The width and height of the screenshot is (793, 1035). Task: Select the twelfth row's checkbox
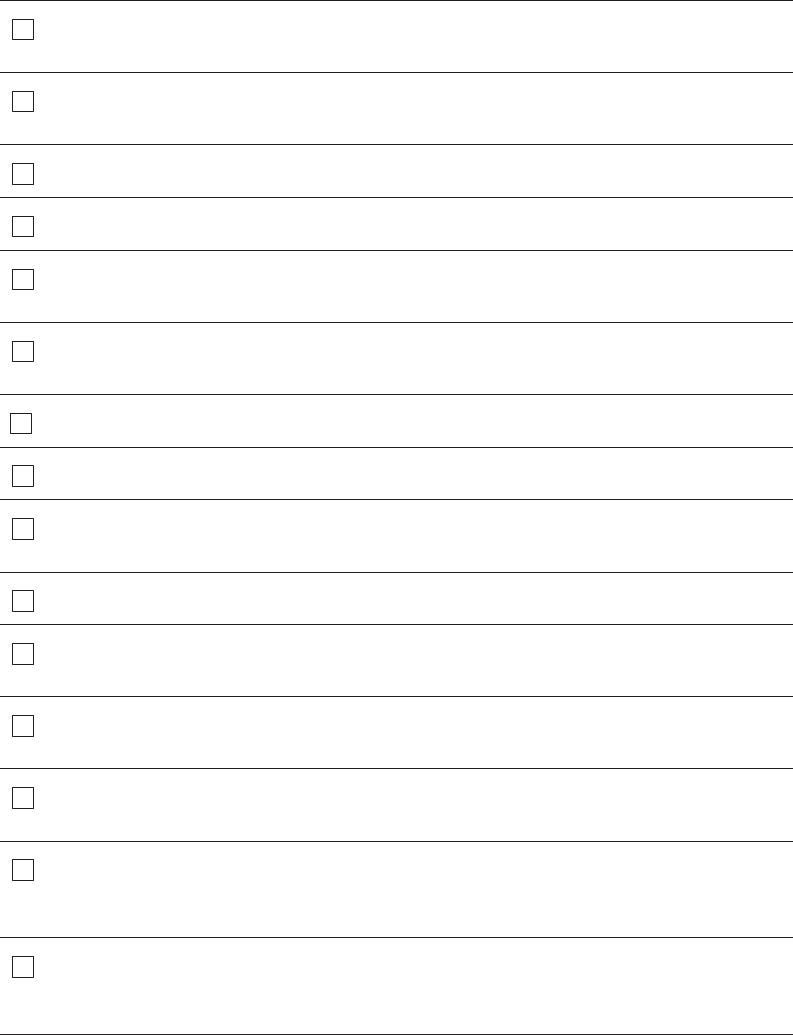pyautogui.click(x=23, y=726)
